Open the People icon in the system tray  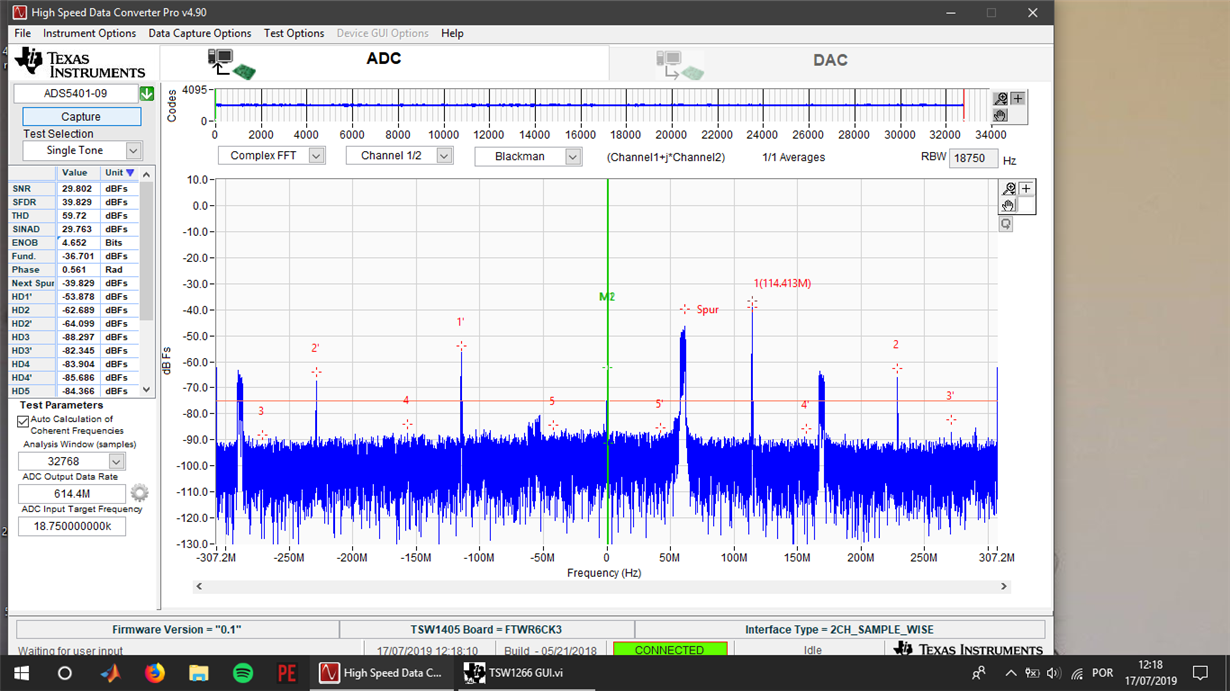click(979, 673)
